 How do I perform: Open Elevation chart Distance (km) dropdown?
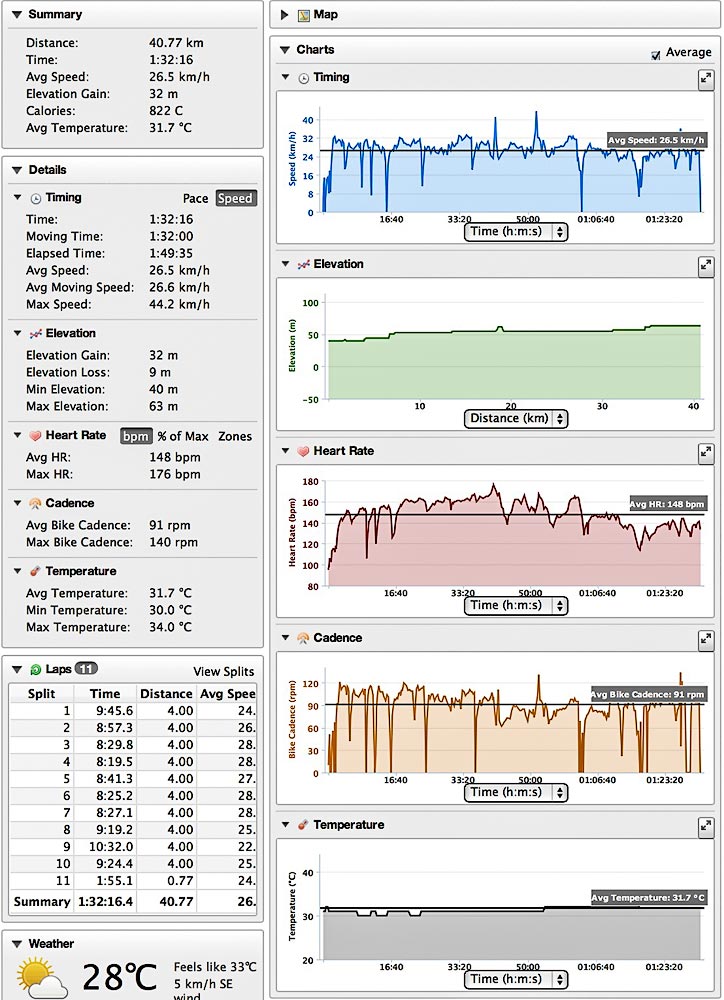click(x=516, y=418)
